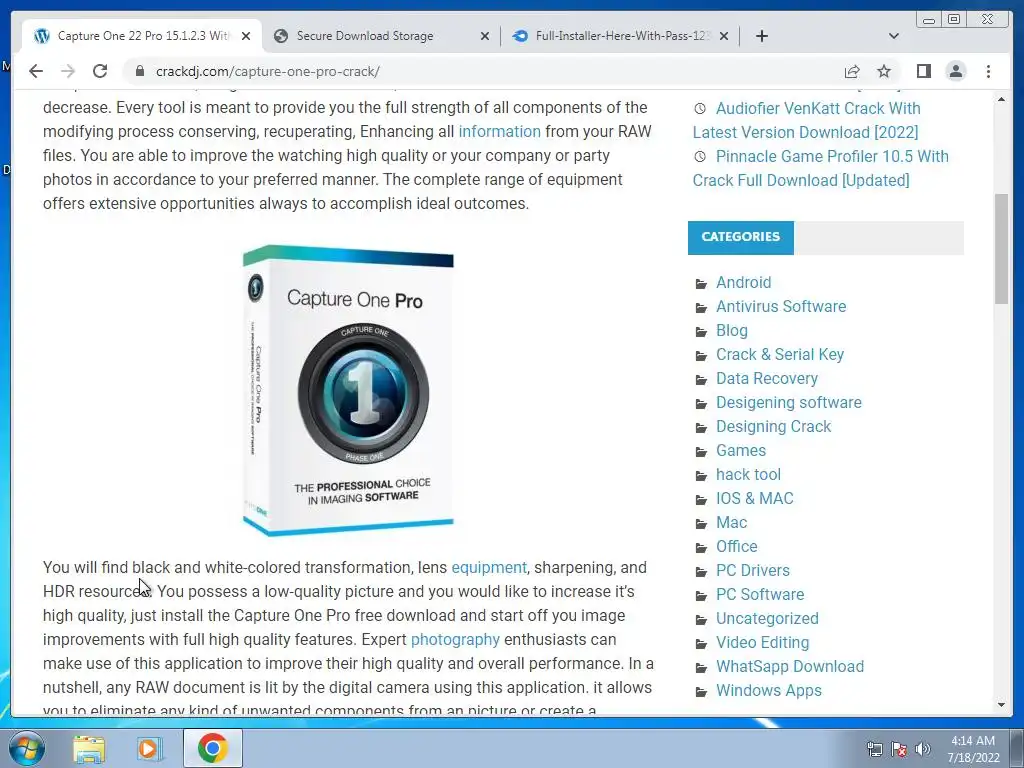Click the Chrome taskbar icon
Image resolution: width=1024 pixels, height=768 pixels.
pos(213,748)
